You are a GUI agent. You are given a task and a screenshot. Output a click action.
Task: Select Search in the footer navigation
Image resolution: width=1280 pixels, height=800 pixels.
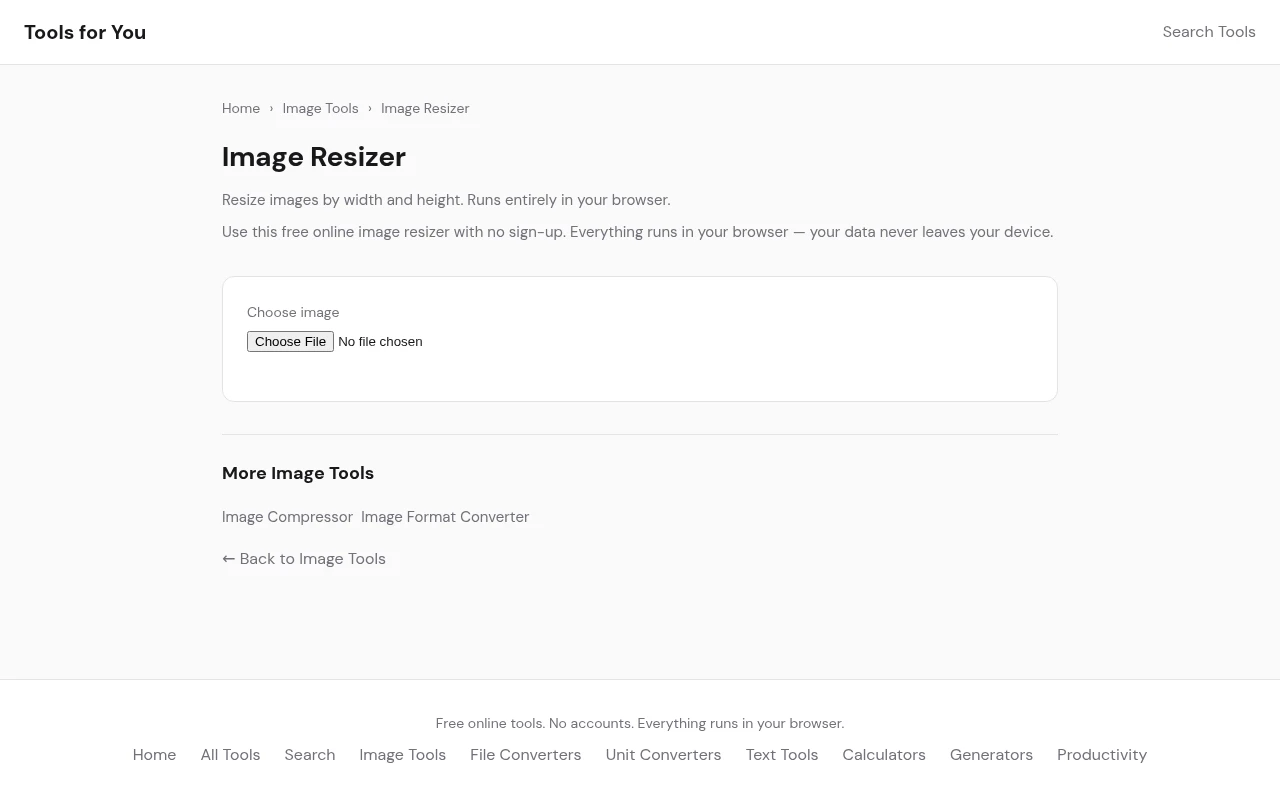click(x=309, y=755)
